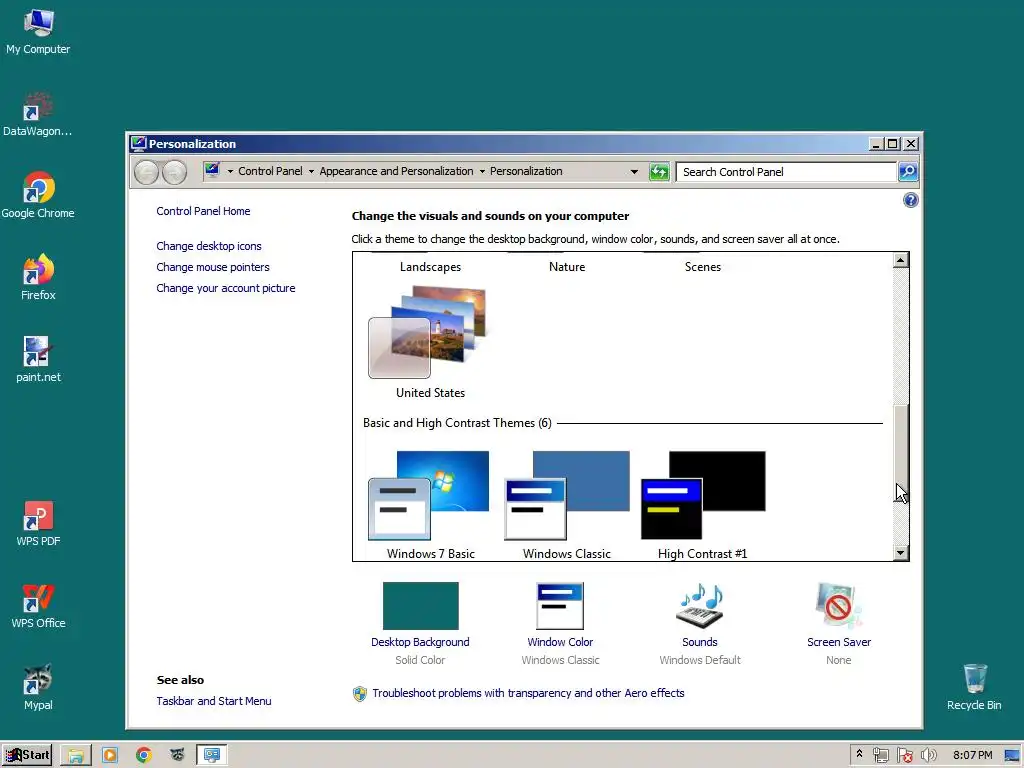Click the Forward navigation arrow
Viewport: 1024px width, 768px height.
pyautogui.click(x=174, y=172)
